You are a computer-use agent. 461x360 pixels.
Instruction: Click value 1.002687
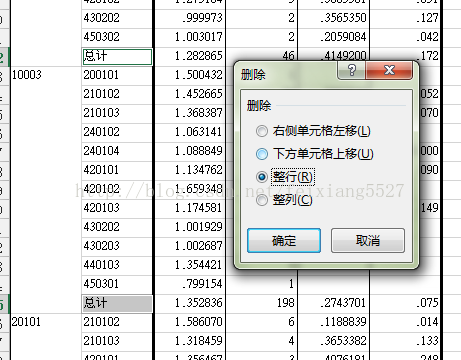[199, 246]
